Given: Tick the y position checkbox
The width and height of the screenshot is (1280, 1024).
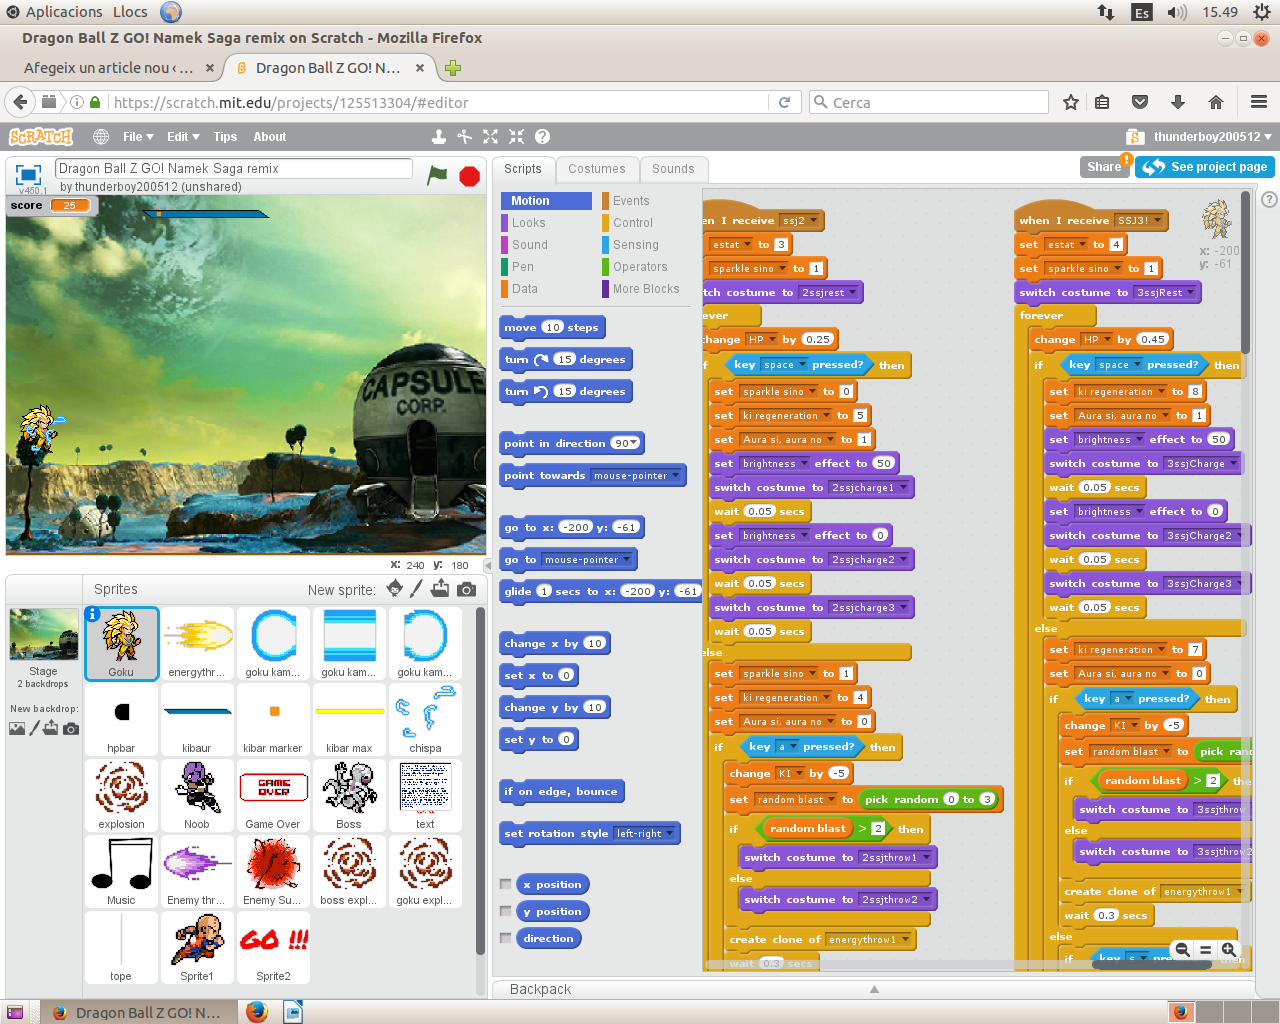Looking at the screenshot, I should click(x=506, y=911).
